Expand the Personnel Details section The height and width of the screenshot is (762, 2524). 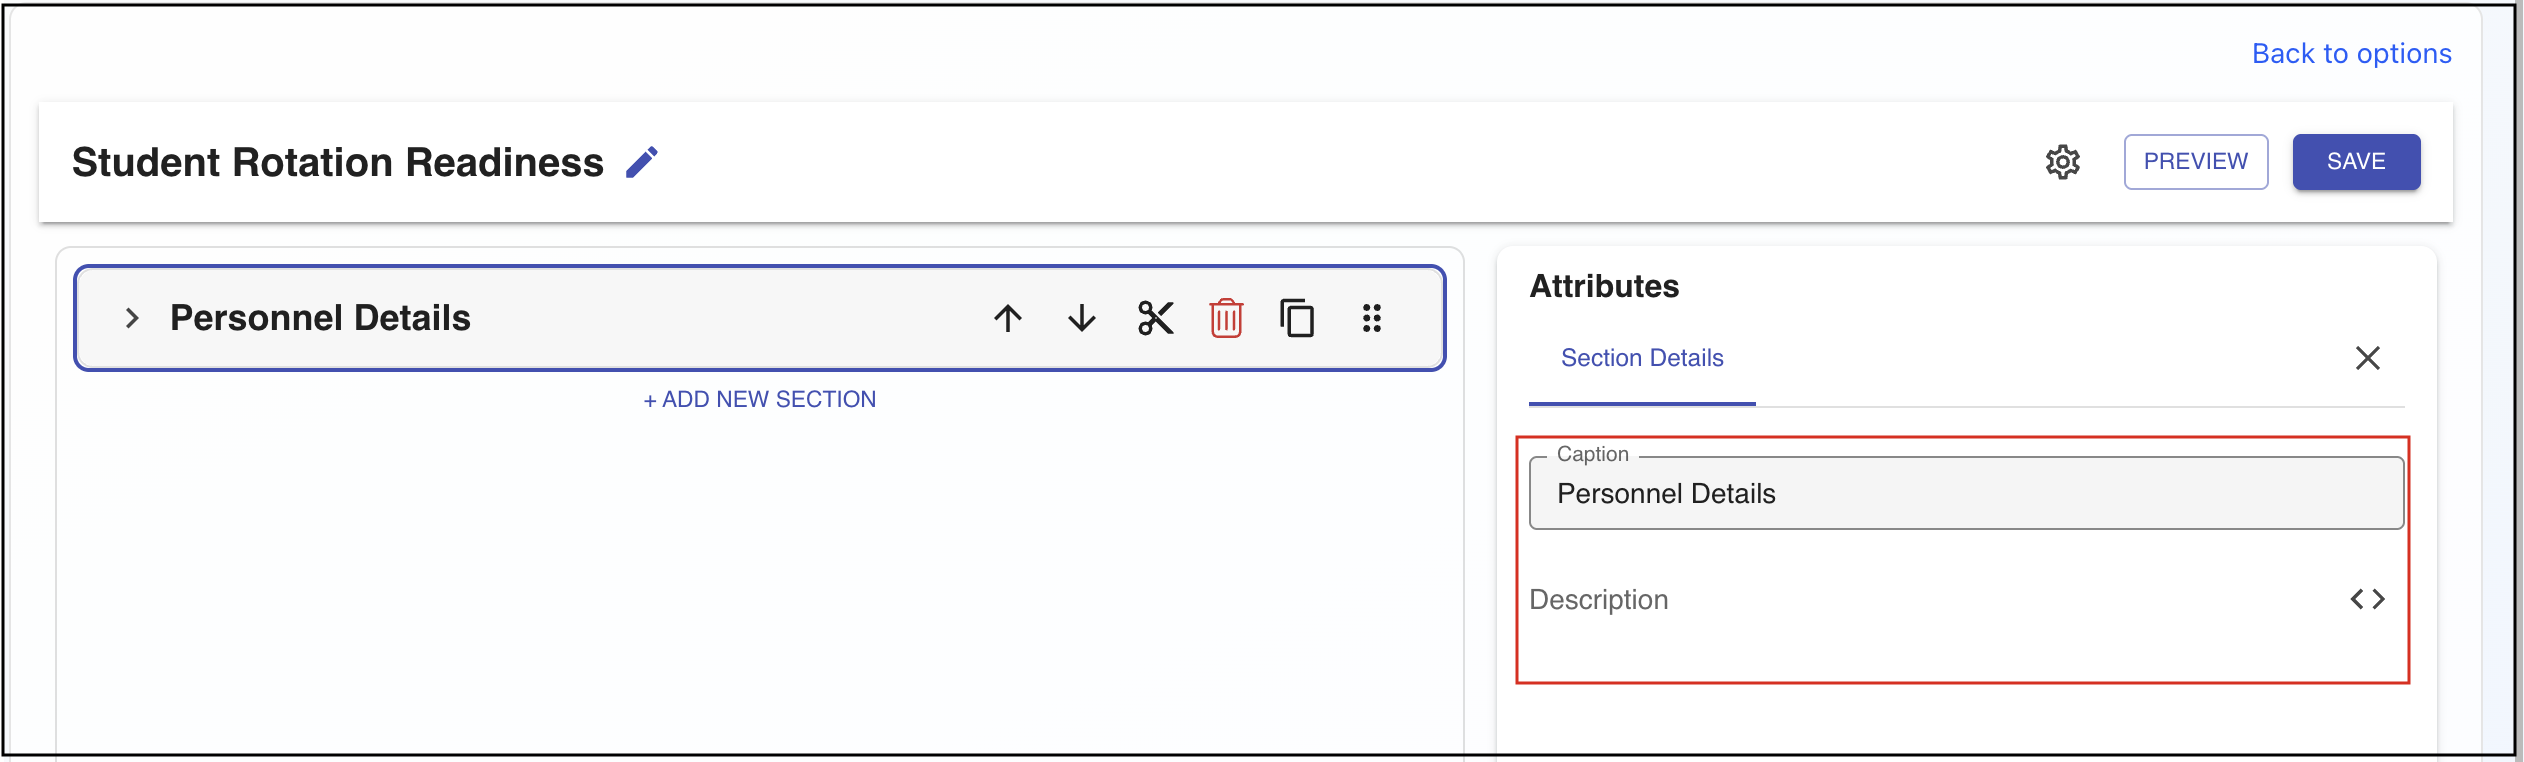132,319
